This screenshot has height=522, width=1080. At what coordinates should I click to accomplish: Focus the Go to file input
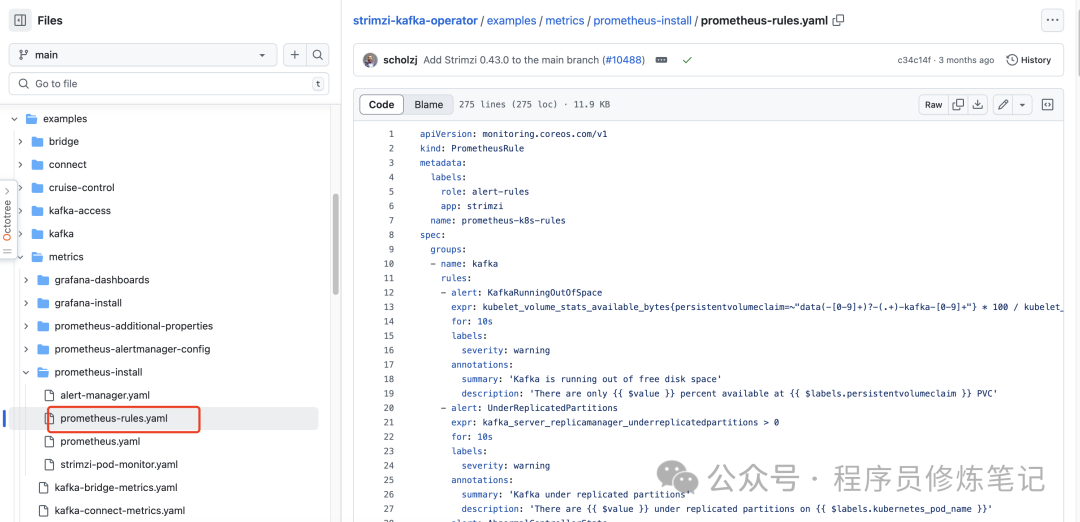169,83
